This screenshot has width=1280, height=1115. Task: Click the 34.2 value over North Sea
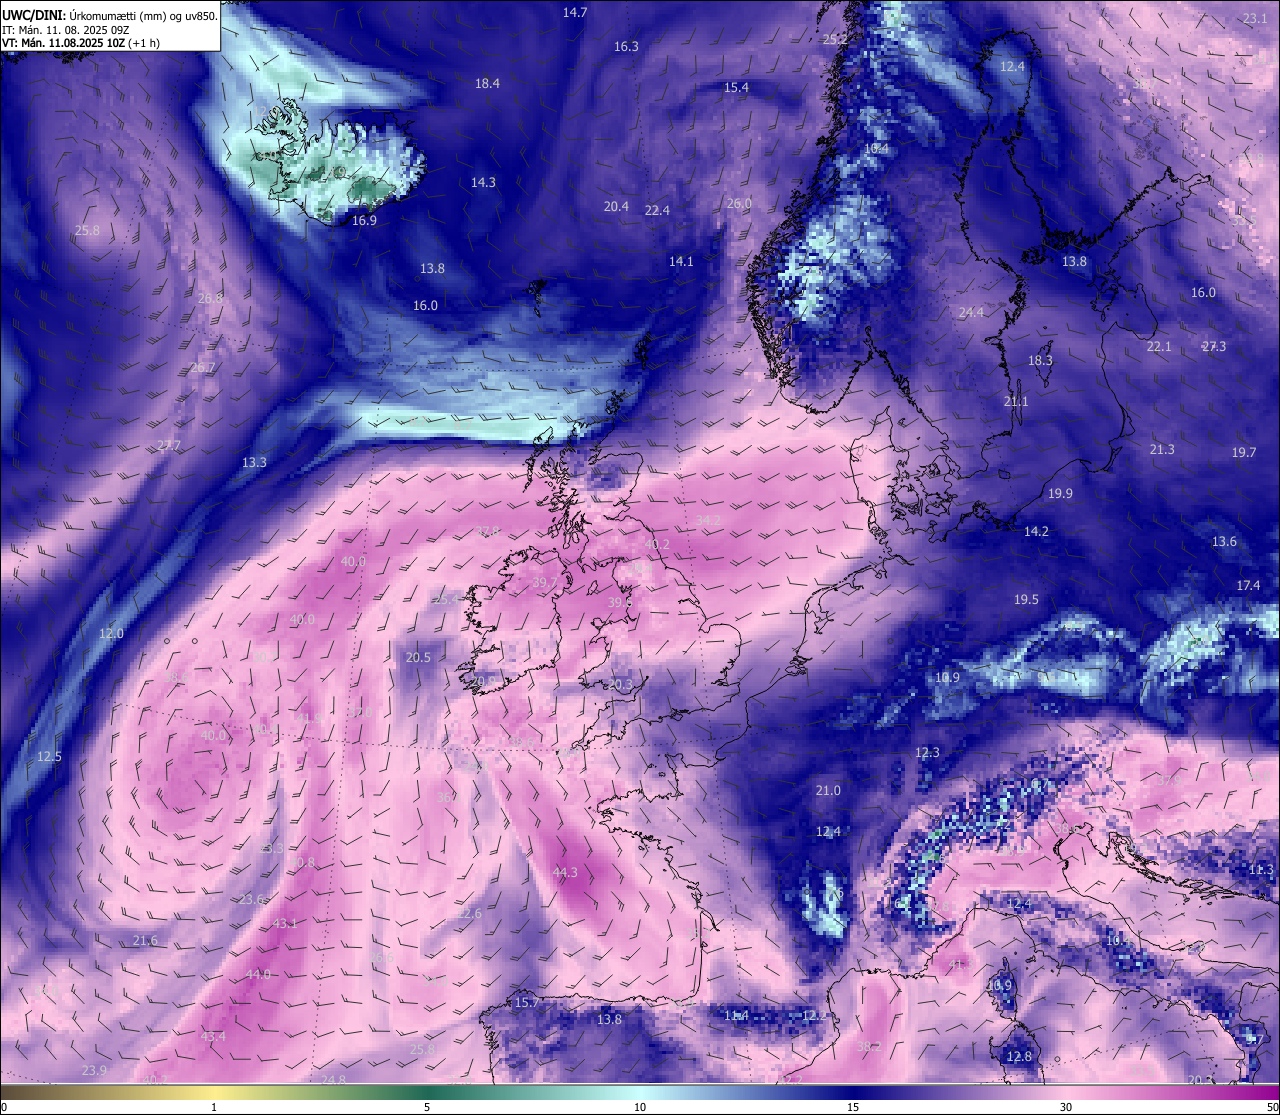coord(708,521)
